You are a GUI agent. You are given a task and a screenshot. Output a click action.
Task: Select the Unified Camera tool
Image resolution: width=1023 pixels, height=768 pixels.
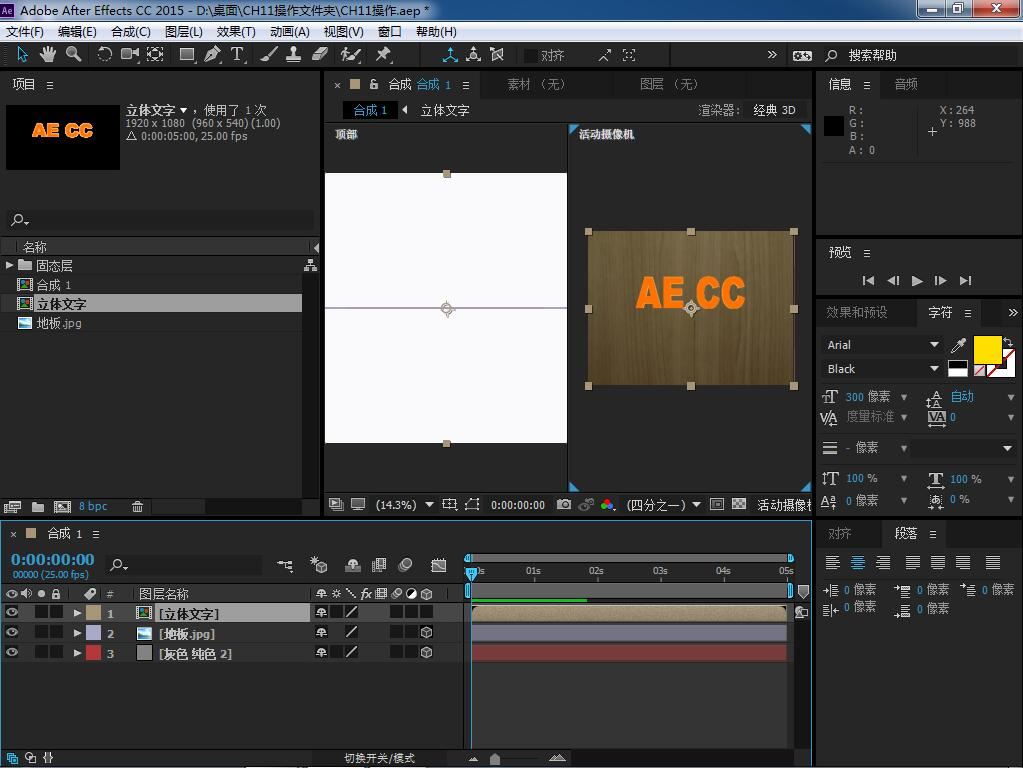click(129, 55)
